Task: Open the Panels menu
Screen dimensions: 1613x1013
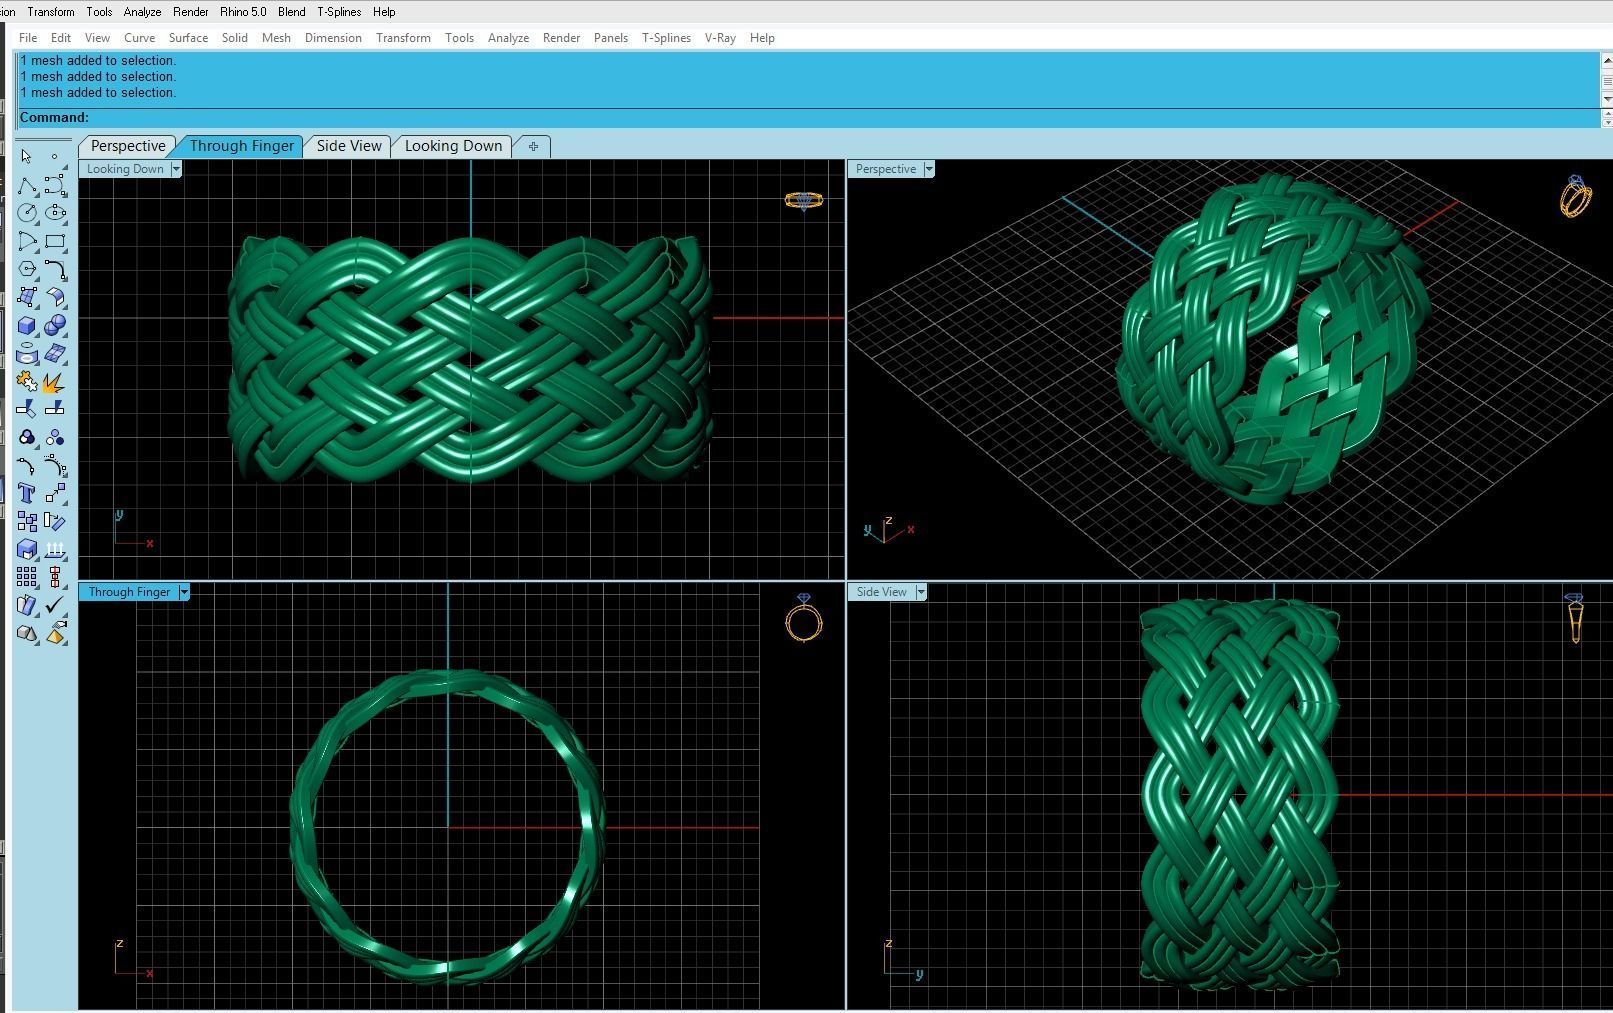Action: (x=611, y=38)
